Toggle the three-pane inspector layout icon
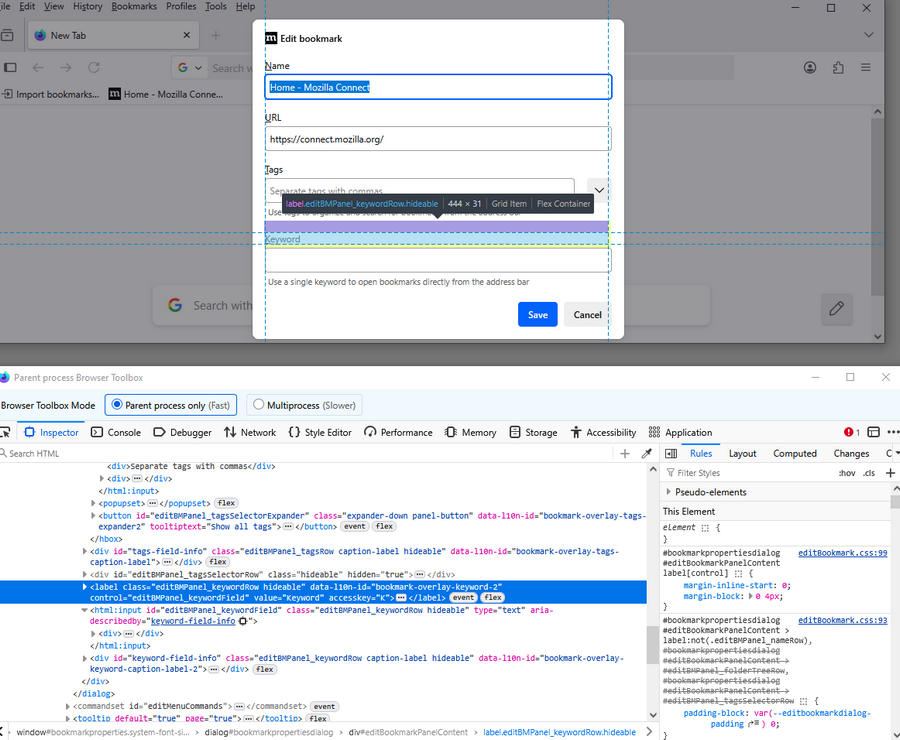Screen dimensions: 900x740 click(669, 453)
